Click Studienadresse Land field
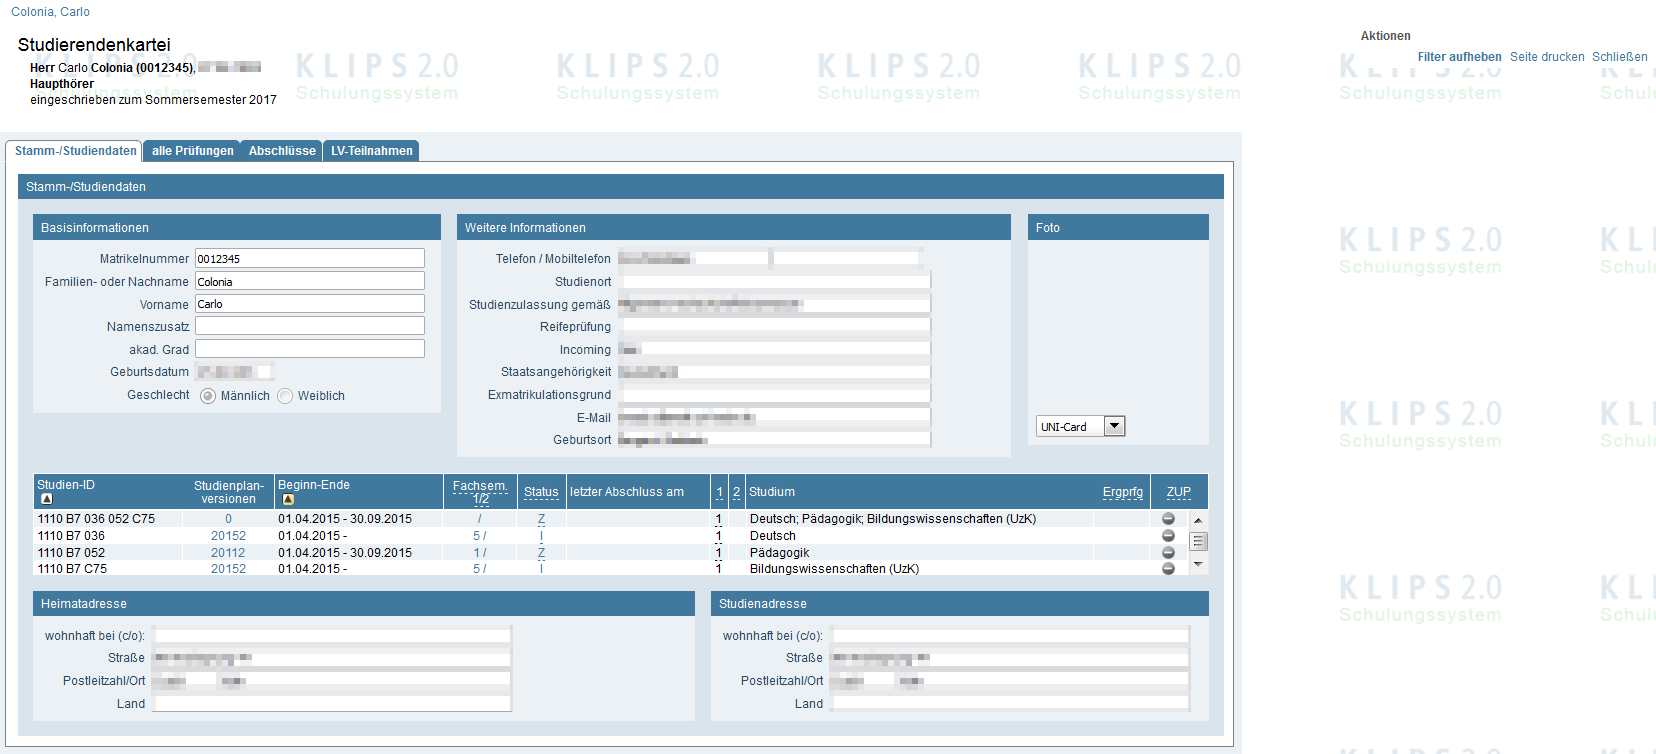Image resolution: width=1656 pixels, height=754 pixels. click(1010, 703)
